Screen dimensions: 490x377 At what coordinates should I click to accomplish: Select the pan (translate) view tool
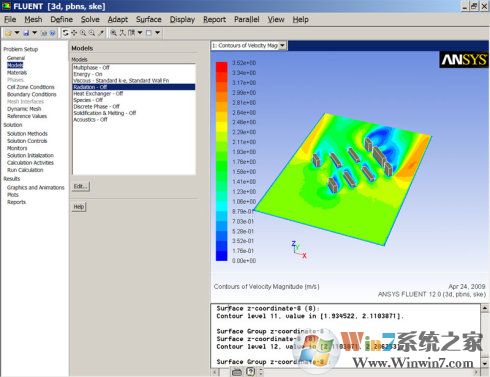(74, 33)
